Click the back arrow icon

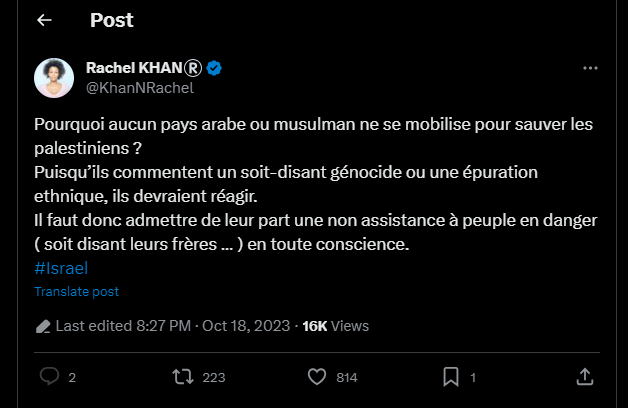point(44,20)
